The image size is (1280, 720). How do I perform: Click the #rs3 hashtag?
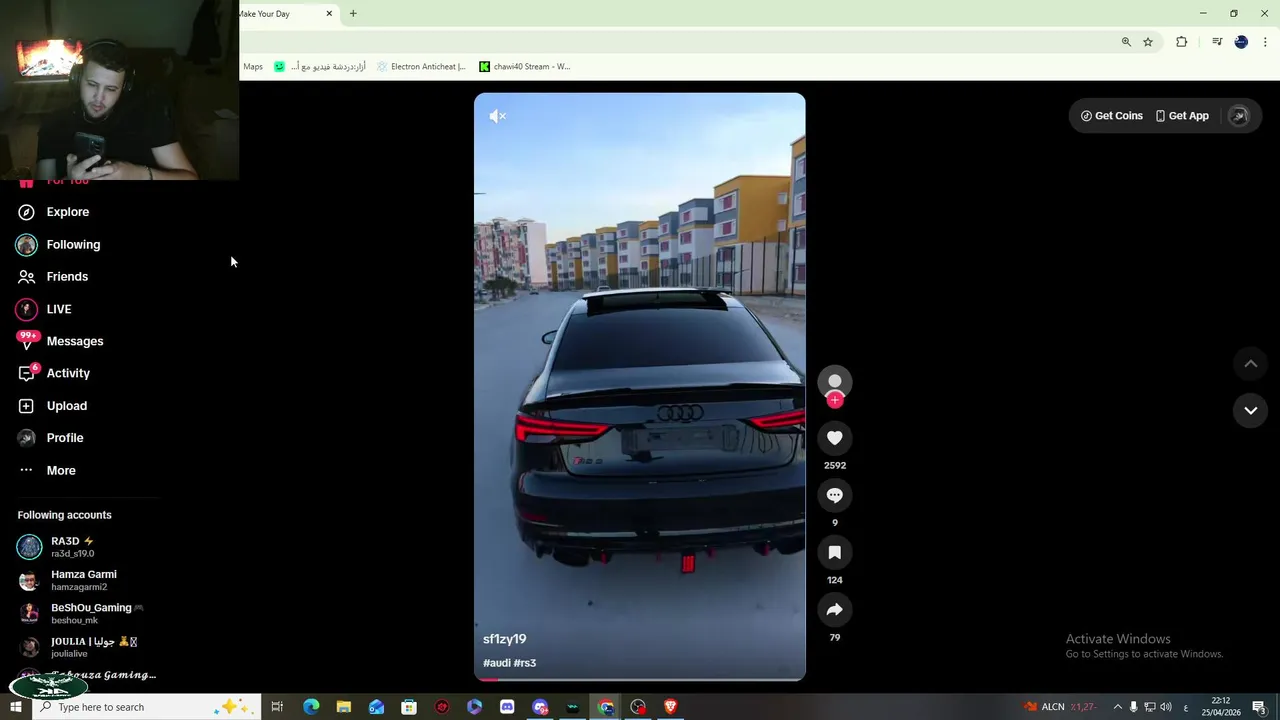pos(525,663)
